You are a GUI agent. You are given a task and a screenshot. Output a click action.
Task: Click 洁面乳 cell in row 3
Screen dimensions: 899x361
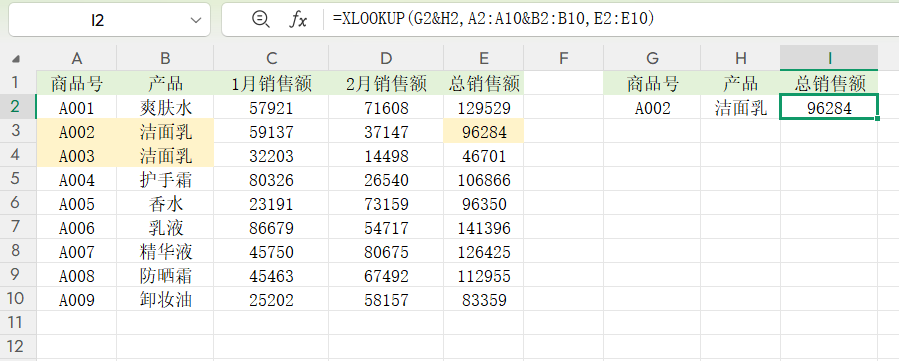tap(165, 131)
